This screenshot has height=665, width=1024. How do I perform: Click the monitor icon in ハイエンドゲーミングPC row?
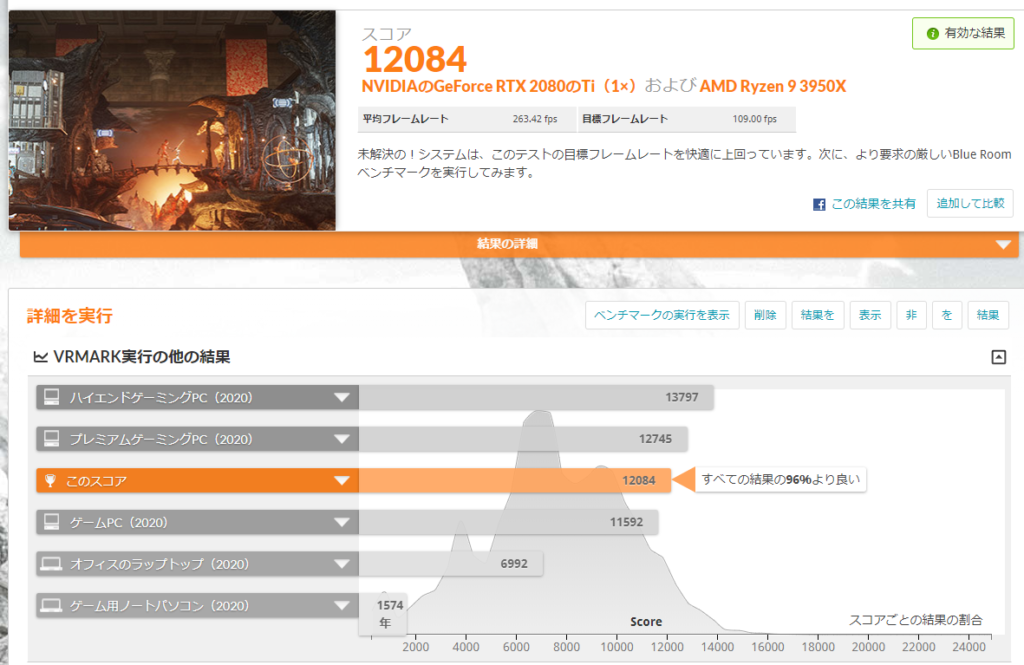pos(52,397)
